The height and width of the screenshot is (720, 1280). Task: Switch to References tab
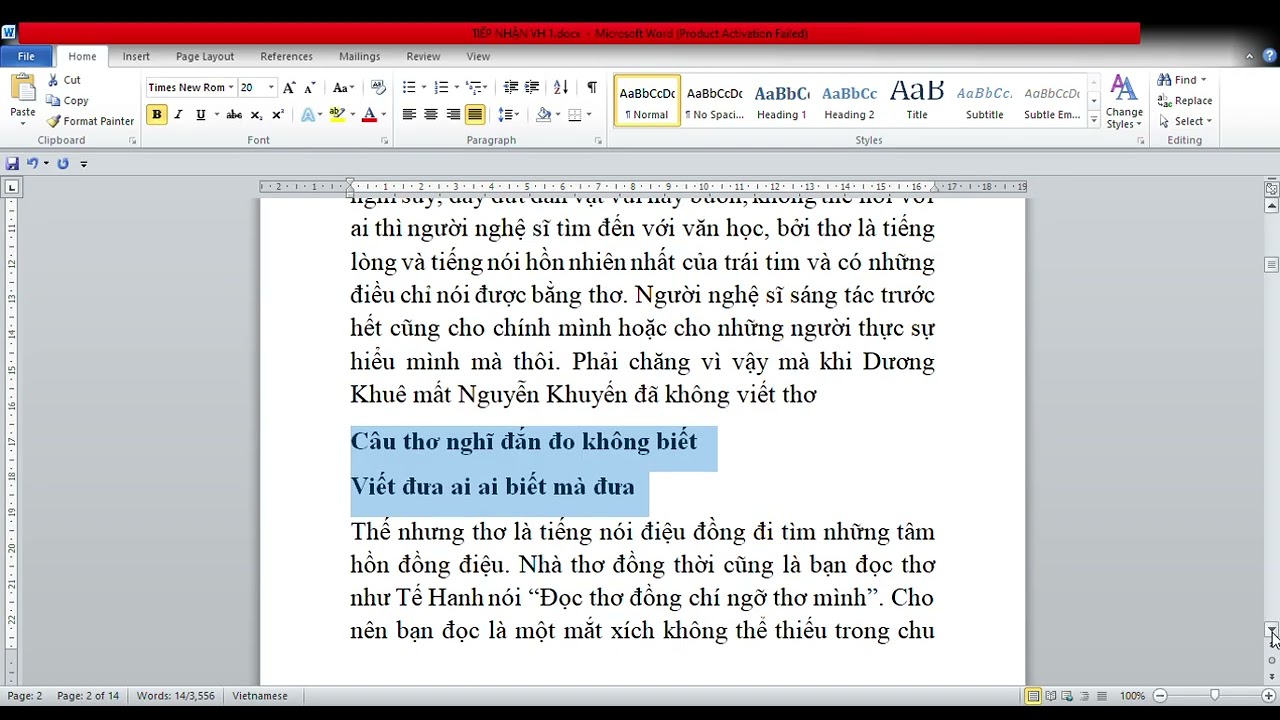click(287, 56)
